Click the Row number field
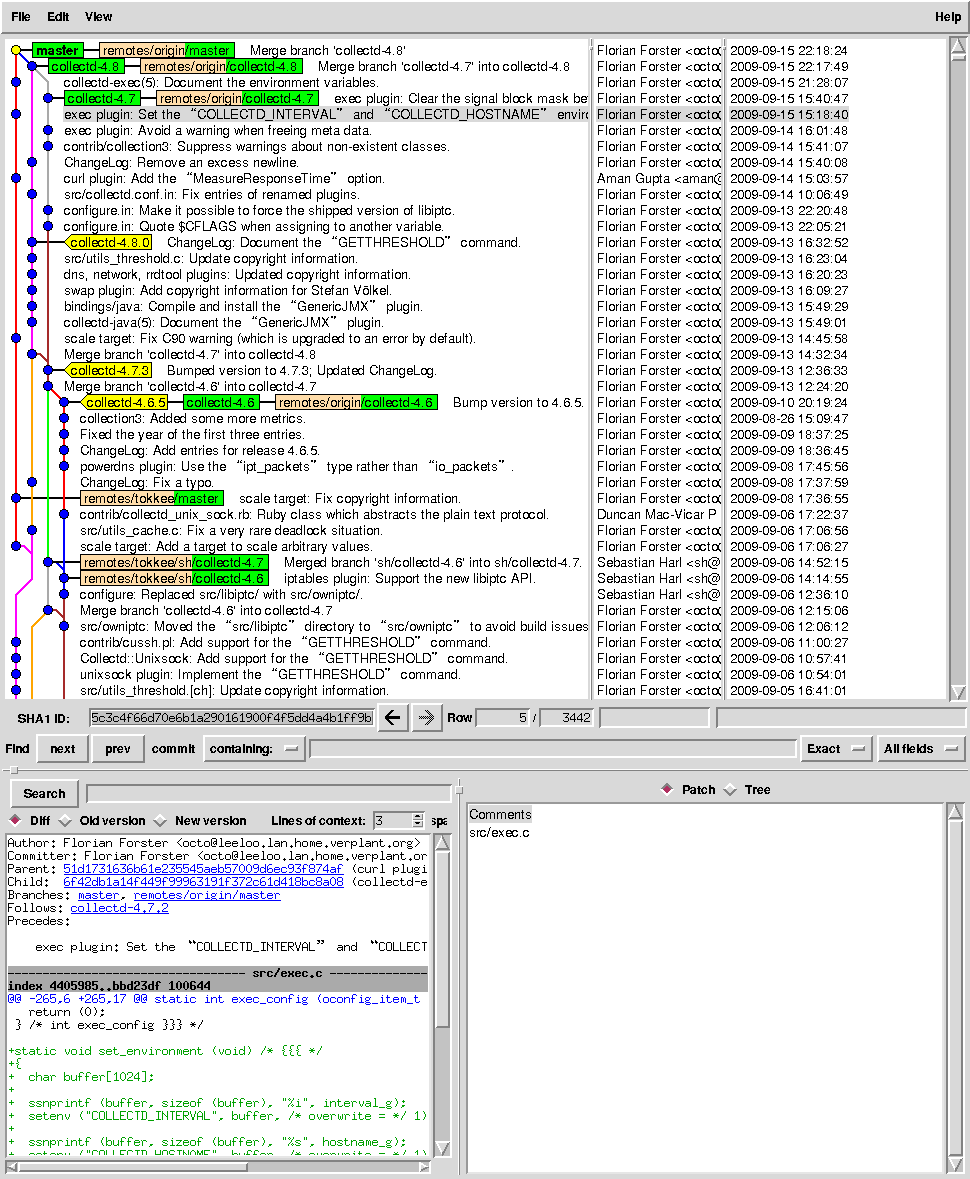 click(x=503, y=718)
